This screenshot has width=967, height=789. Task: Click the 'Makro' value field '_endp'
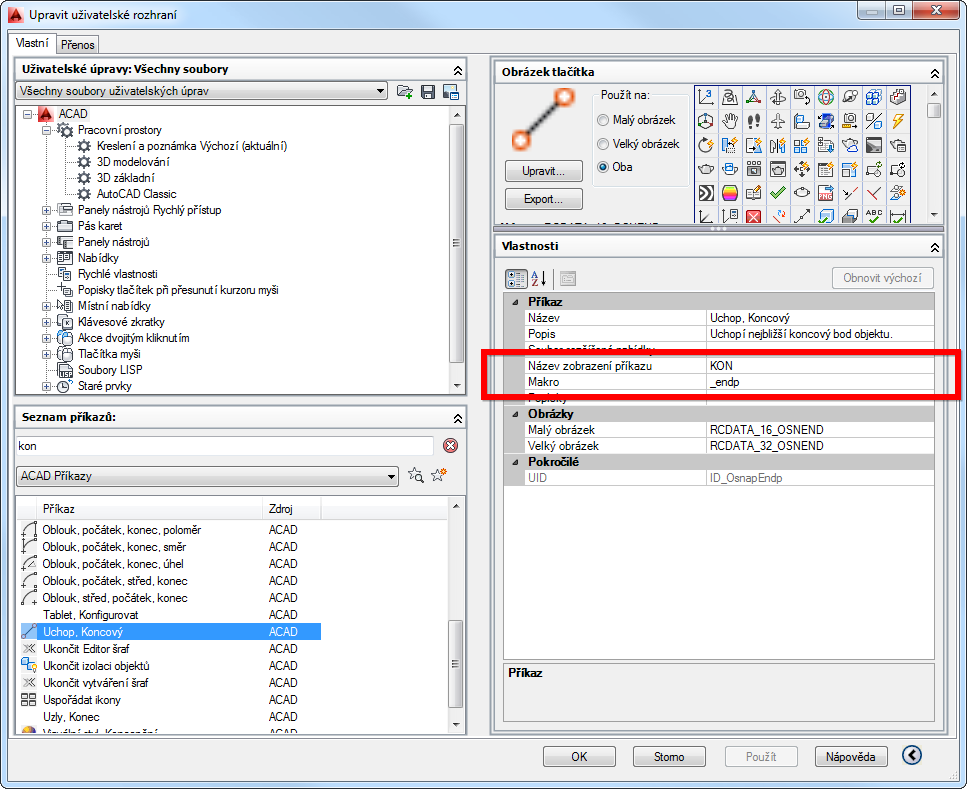(820, 382)
